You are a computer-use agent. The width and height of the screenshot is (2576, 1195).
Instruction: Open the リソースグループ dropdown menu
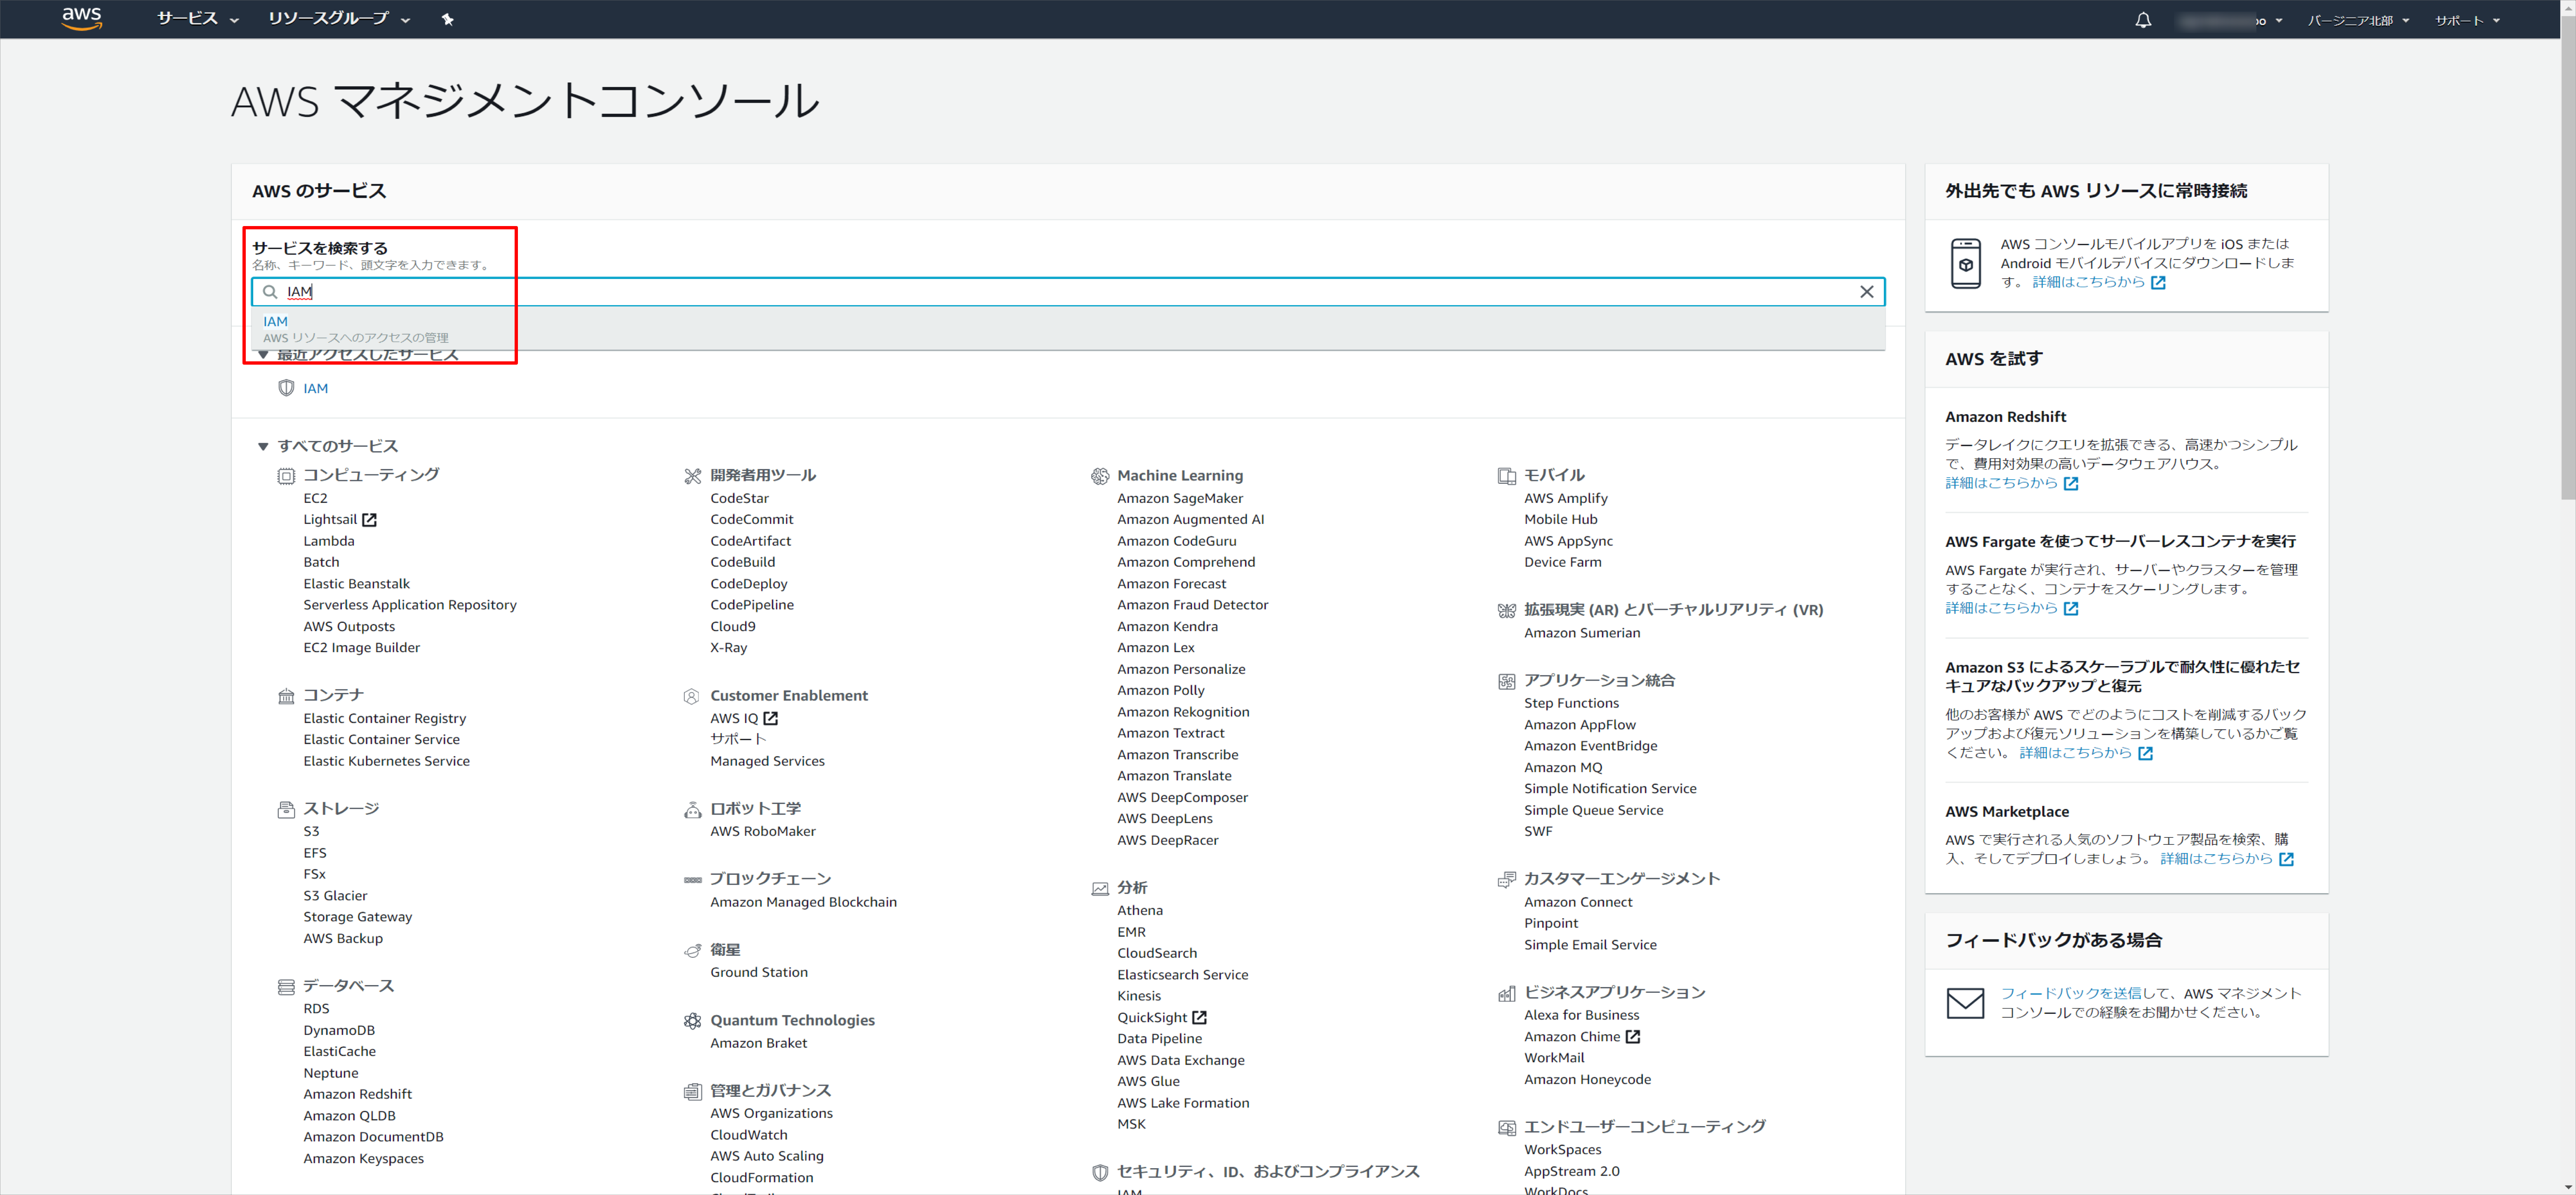(339, 19)
